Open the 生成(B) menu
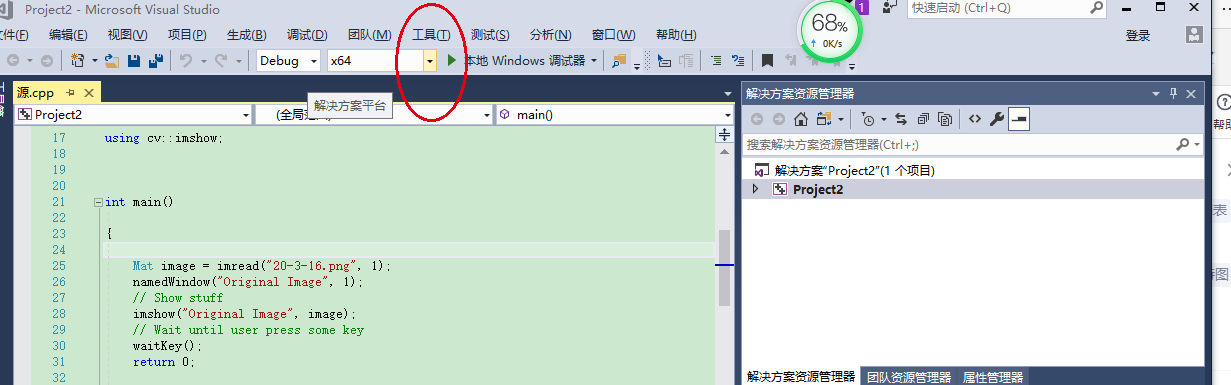Image resolution: width=1231 pixels, height=385 pixels. [x=247, y=35]
